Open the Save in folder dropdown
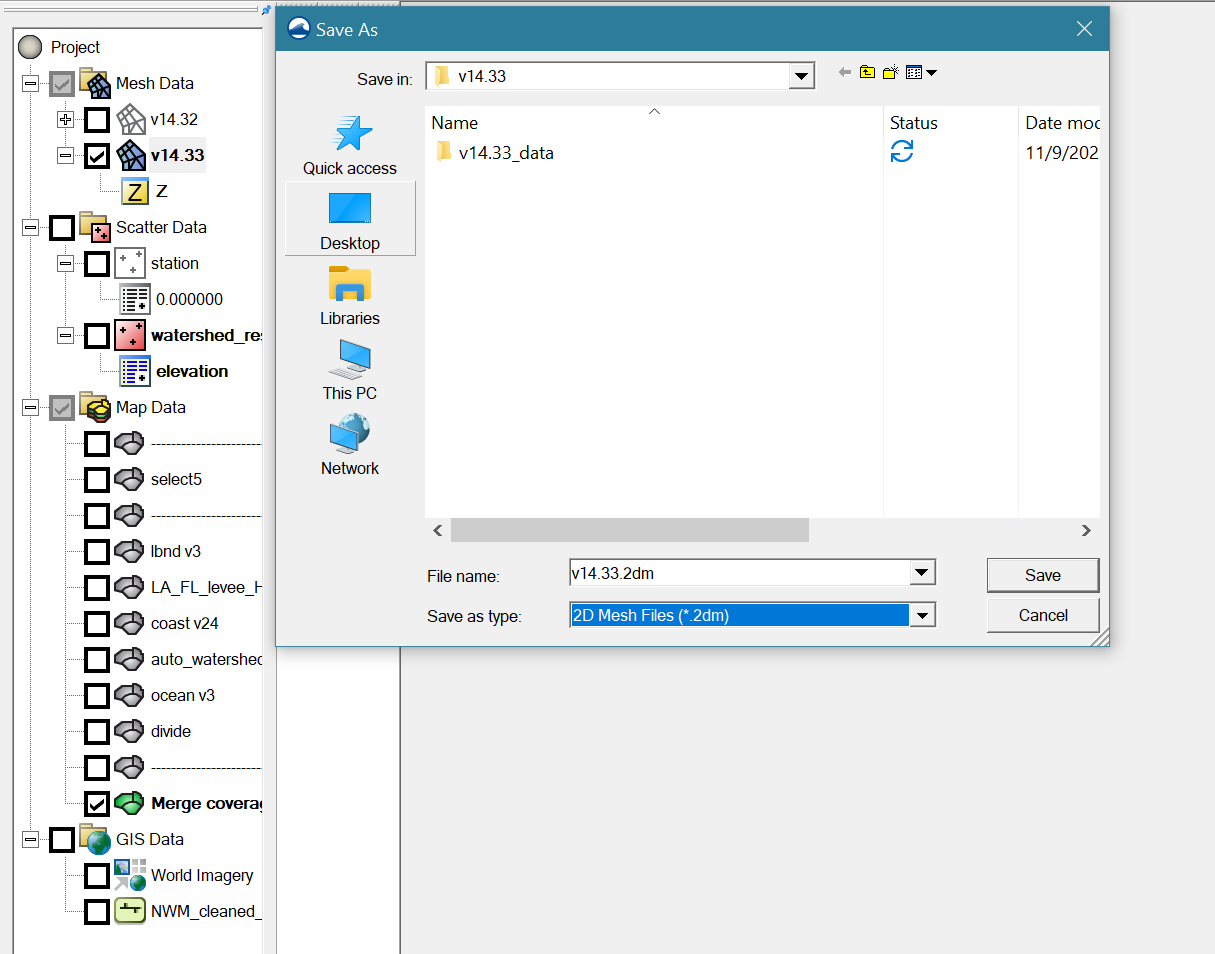This screenshot has height=954, width=1215. pyautogui.click(x=801, y=76)
